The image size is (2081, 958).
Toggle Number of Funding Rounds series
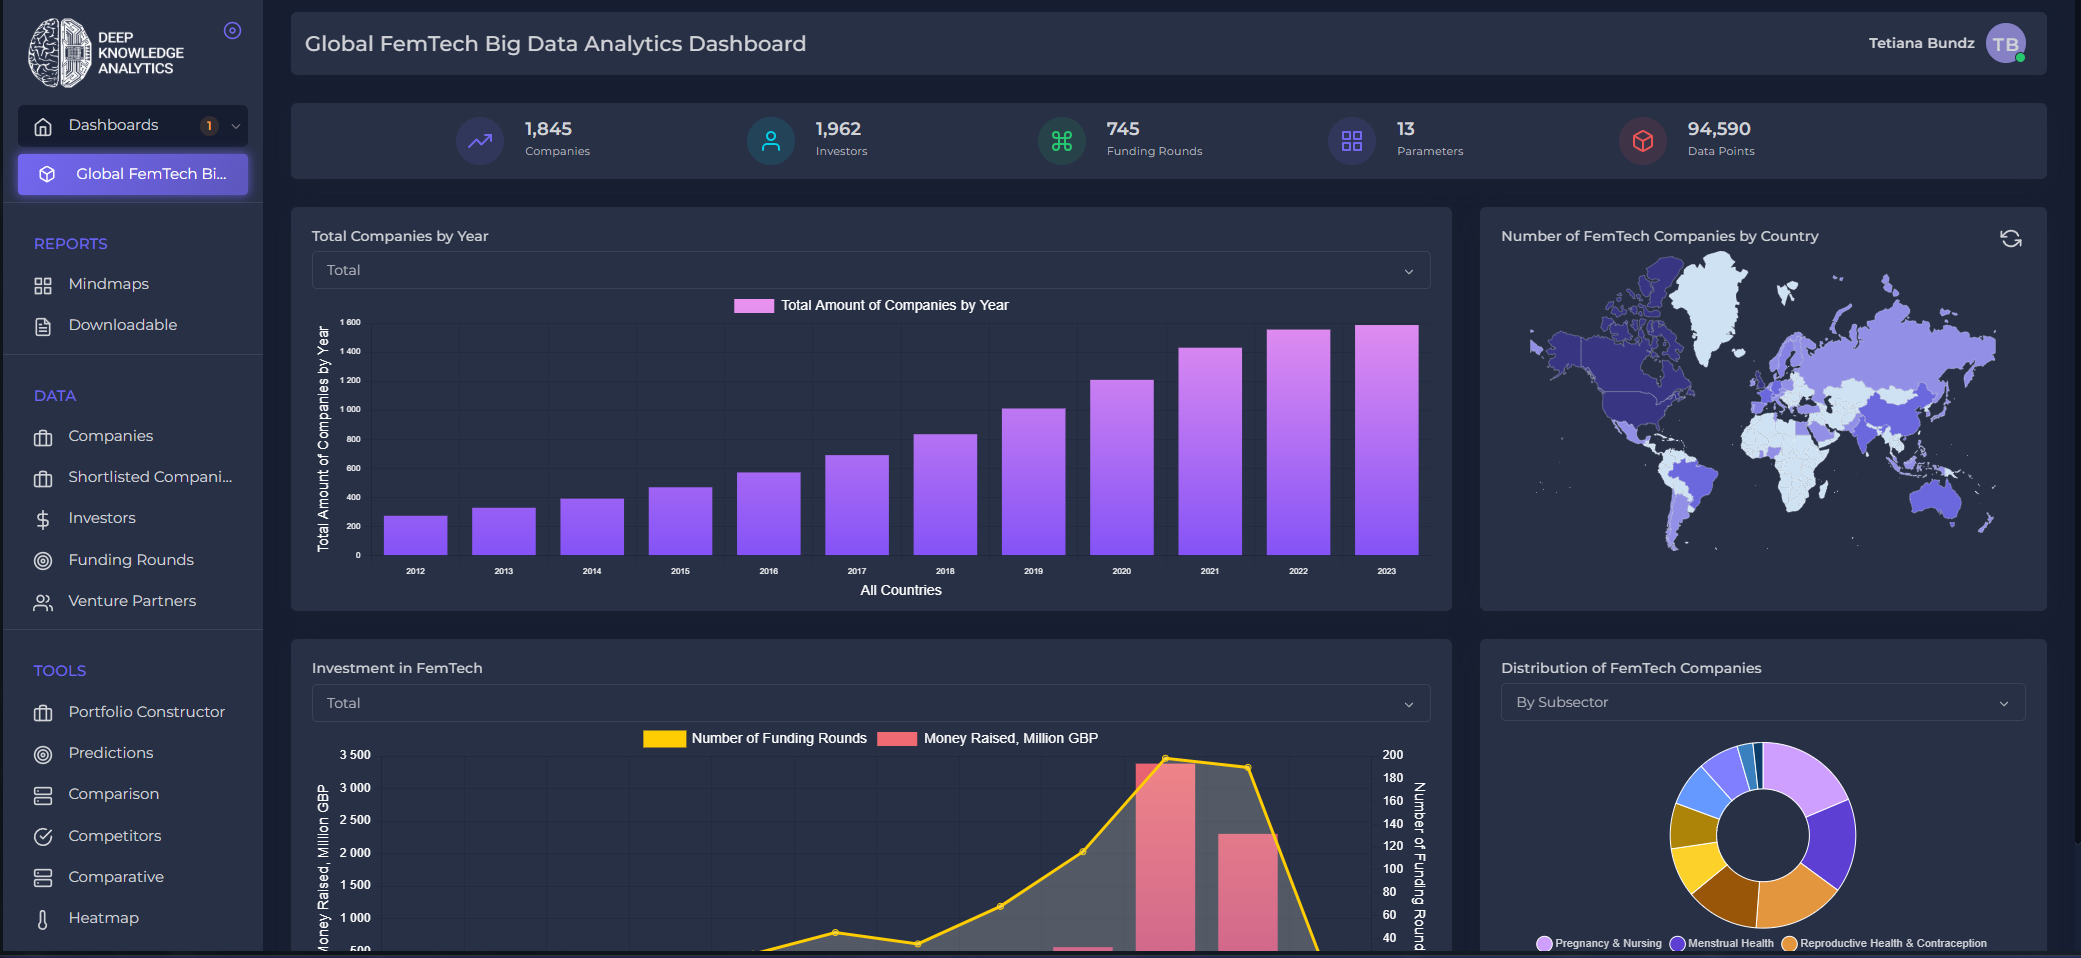[x=664, y=739]
